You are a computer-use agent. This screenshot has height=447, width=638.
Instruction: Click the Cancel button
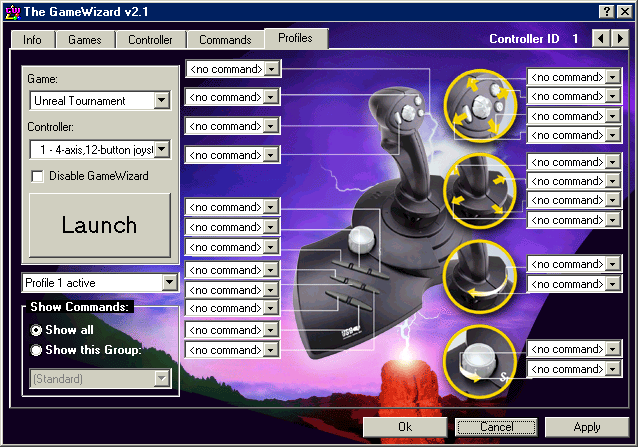point(496,427)
